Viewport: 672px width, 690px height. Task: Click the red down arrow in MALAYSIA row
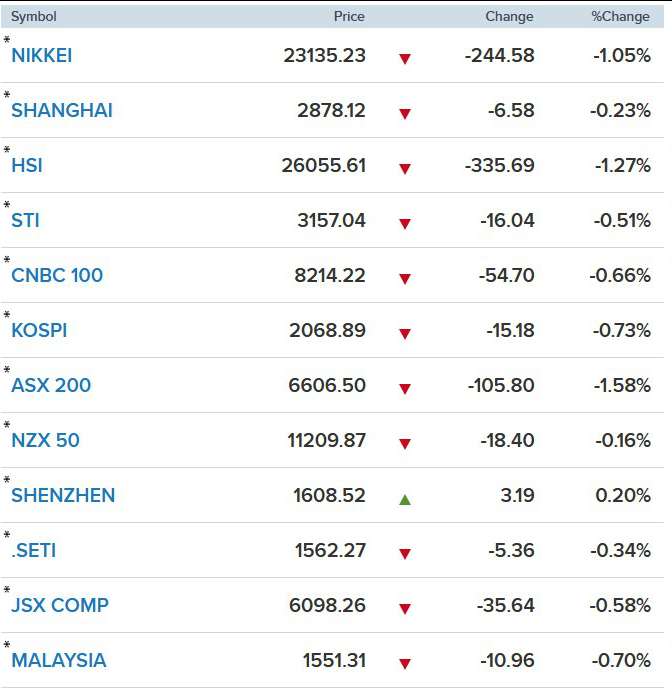(x=404, y=664)
